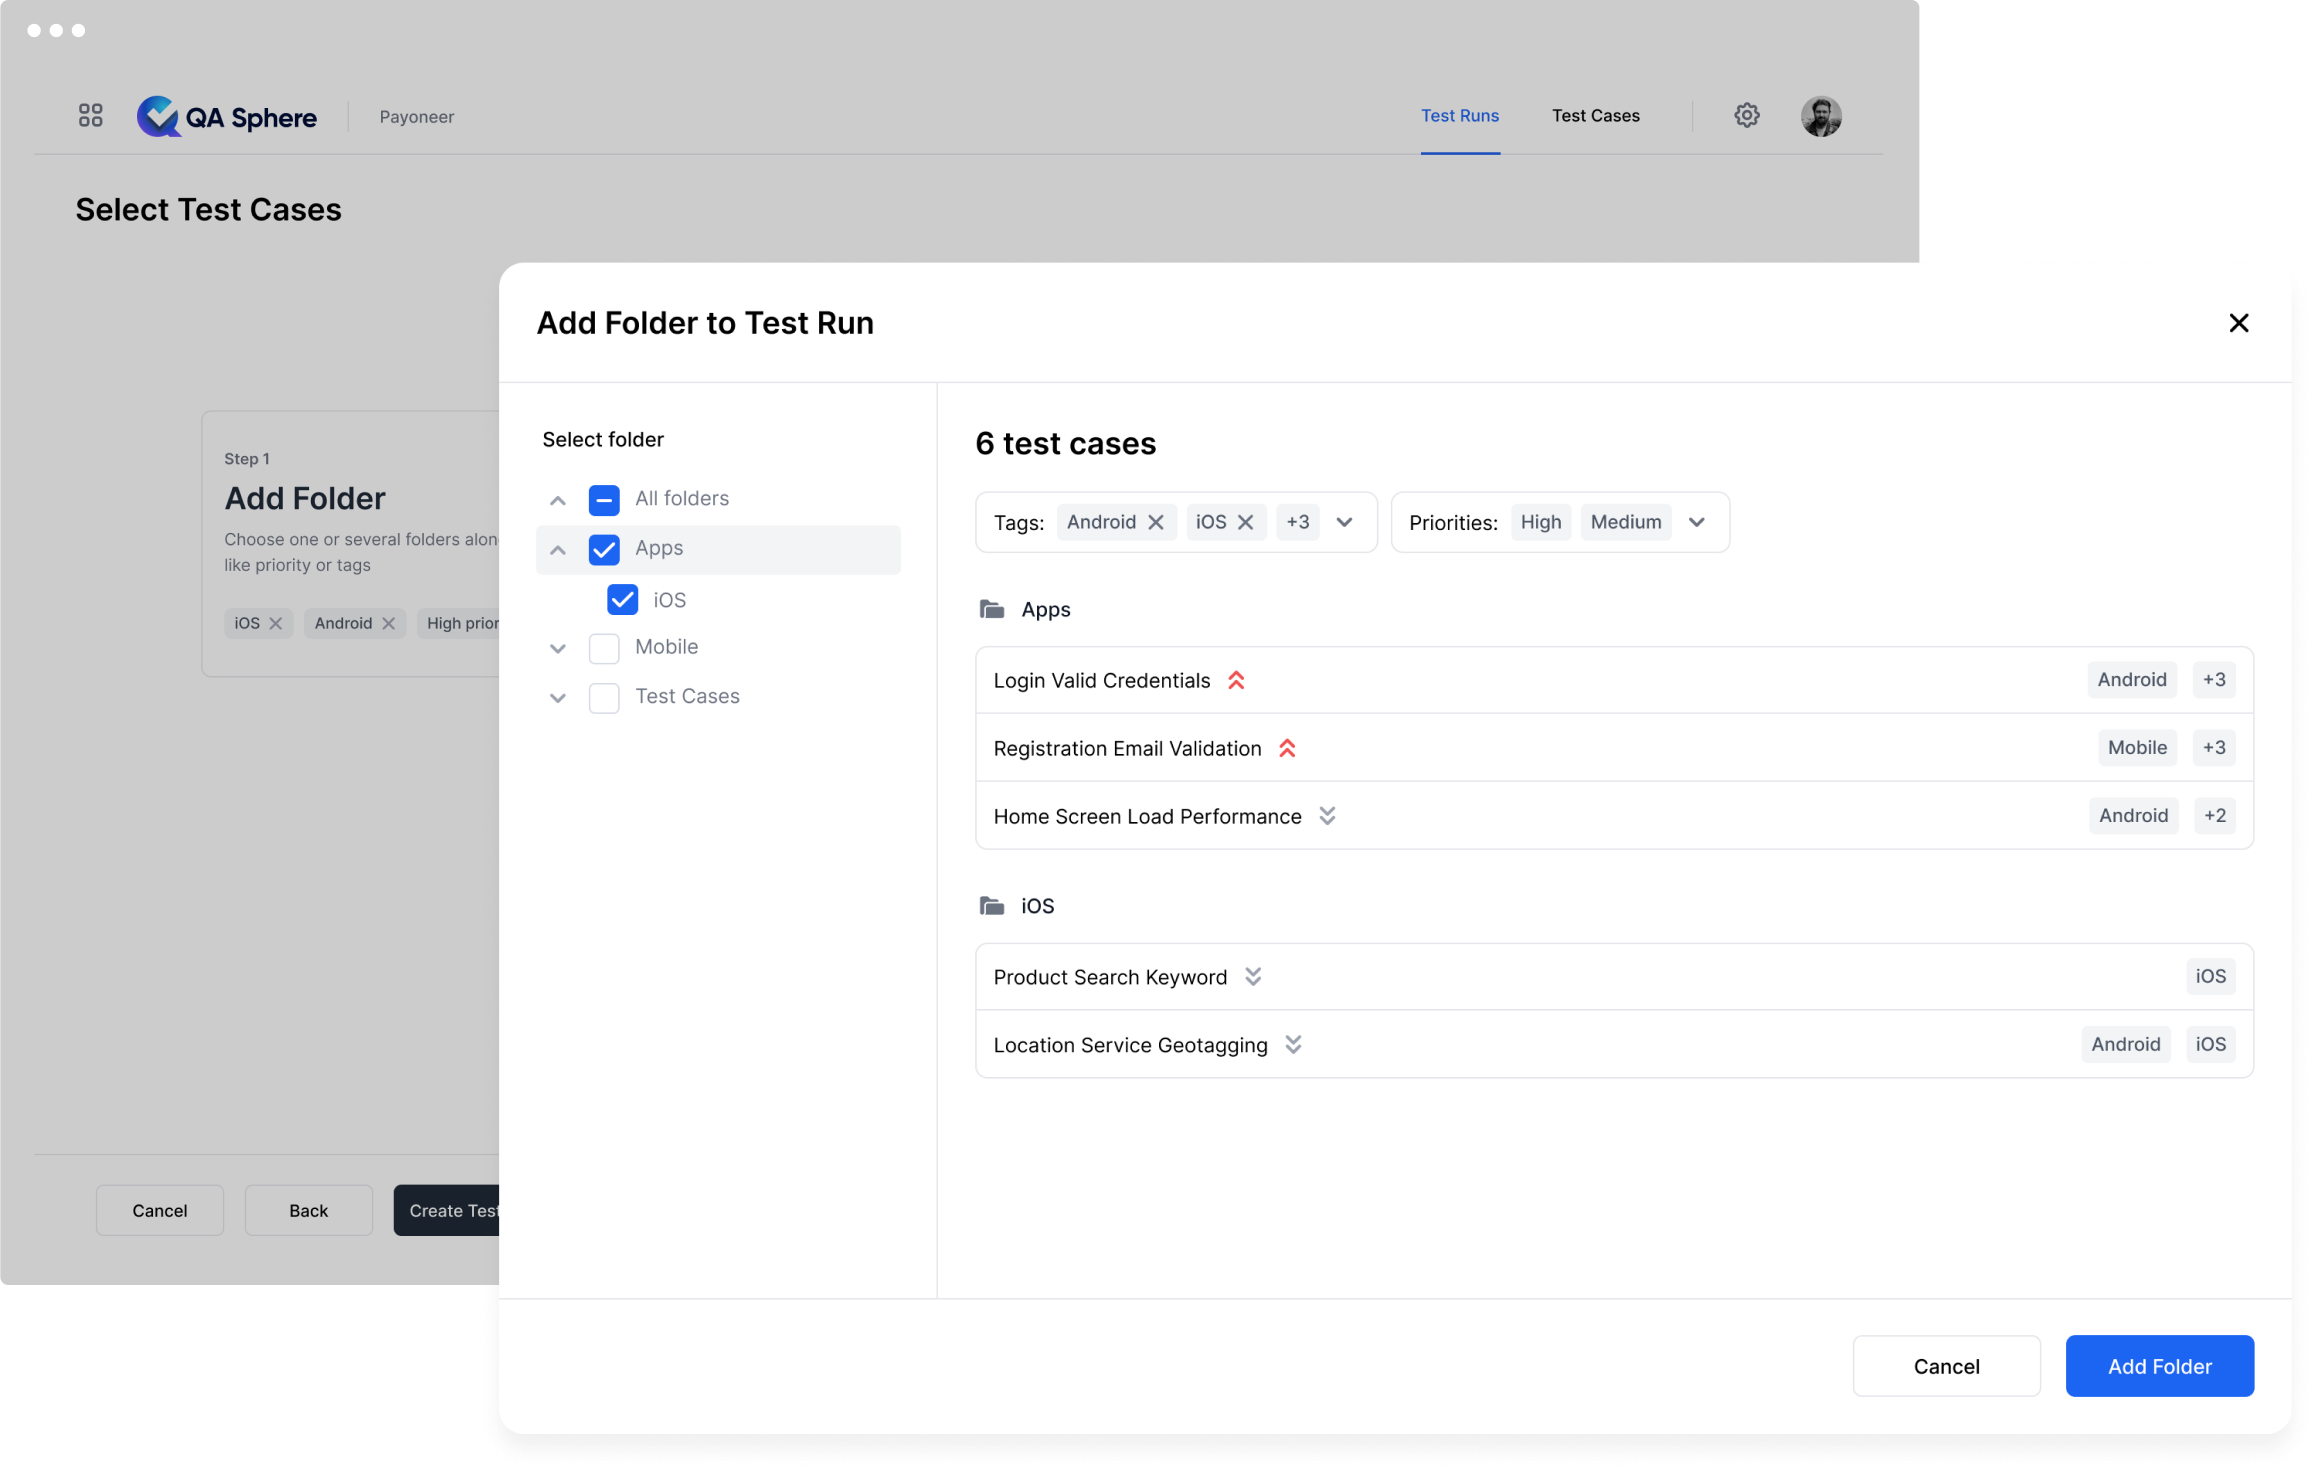Open the Tags filter dropdown

1344,522
